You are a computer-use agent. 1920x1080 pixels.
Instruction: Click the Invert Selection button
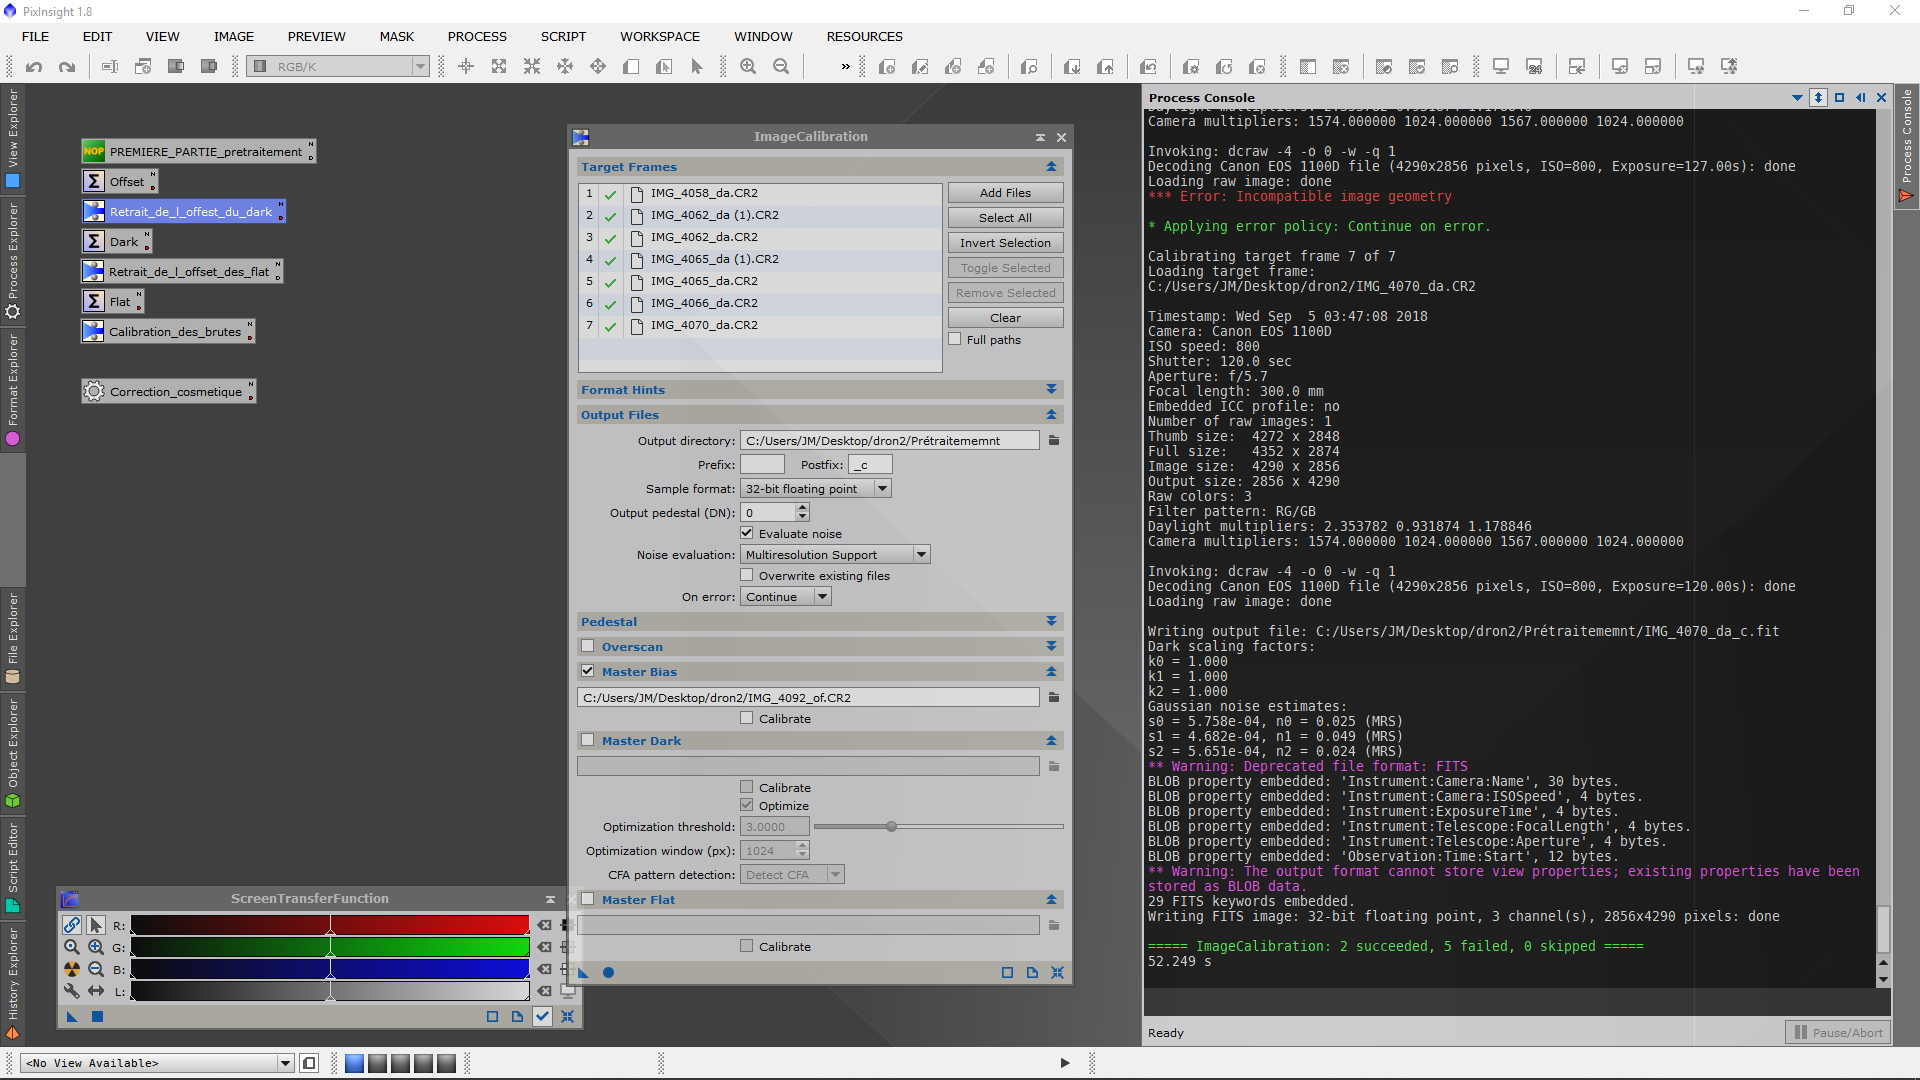tap(1005, 243)
